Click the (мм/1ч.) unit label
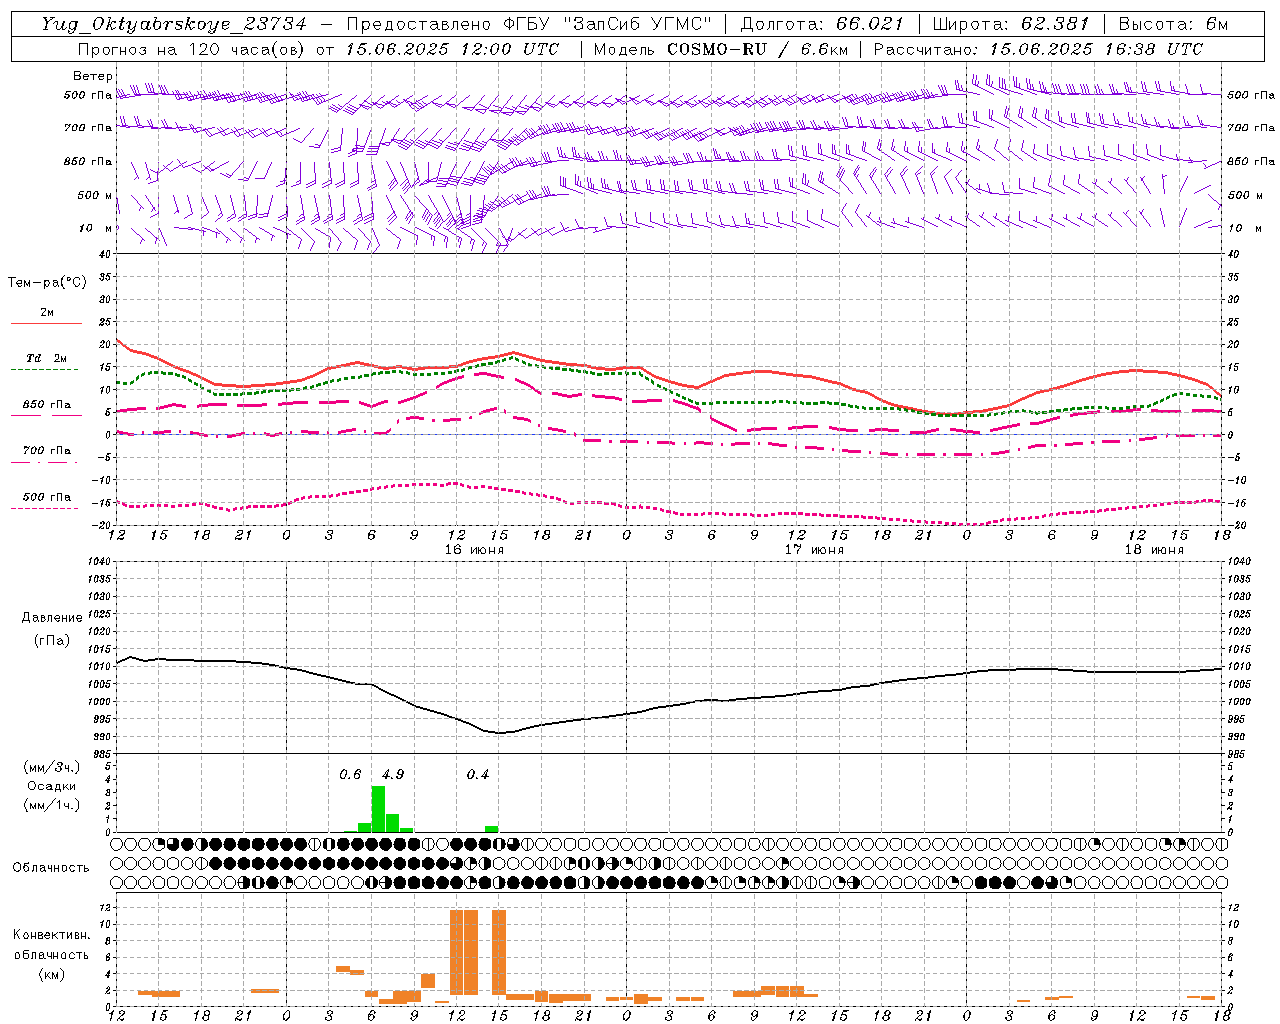The height and width of the screenshot is (1024, 1280). click(x=52, y=805)
